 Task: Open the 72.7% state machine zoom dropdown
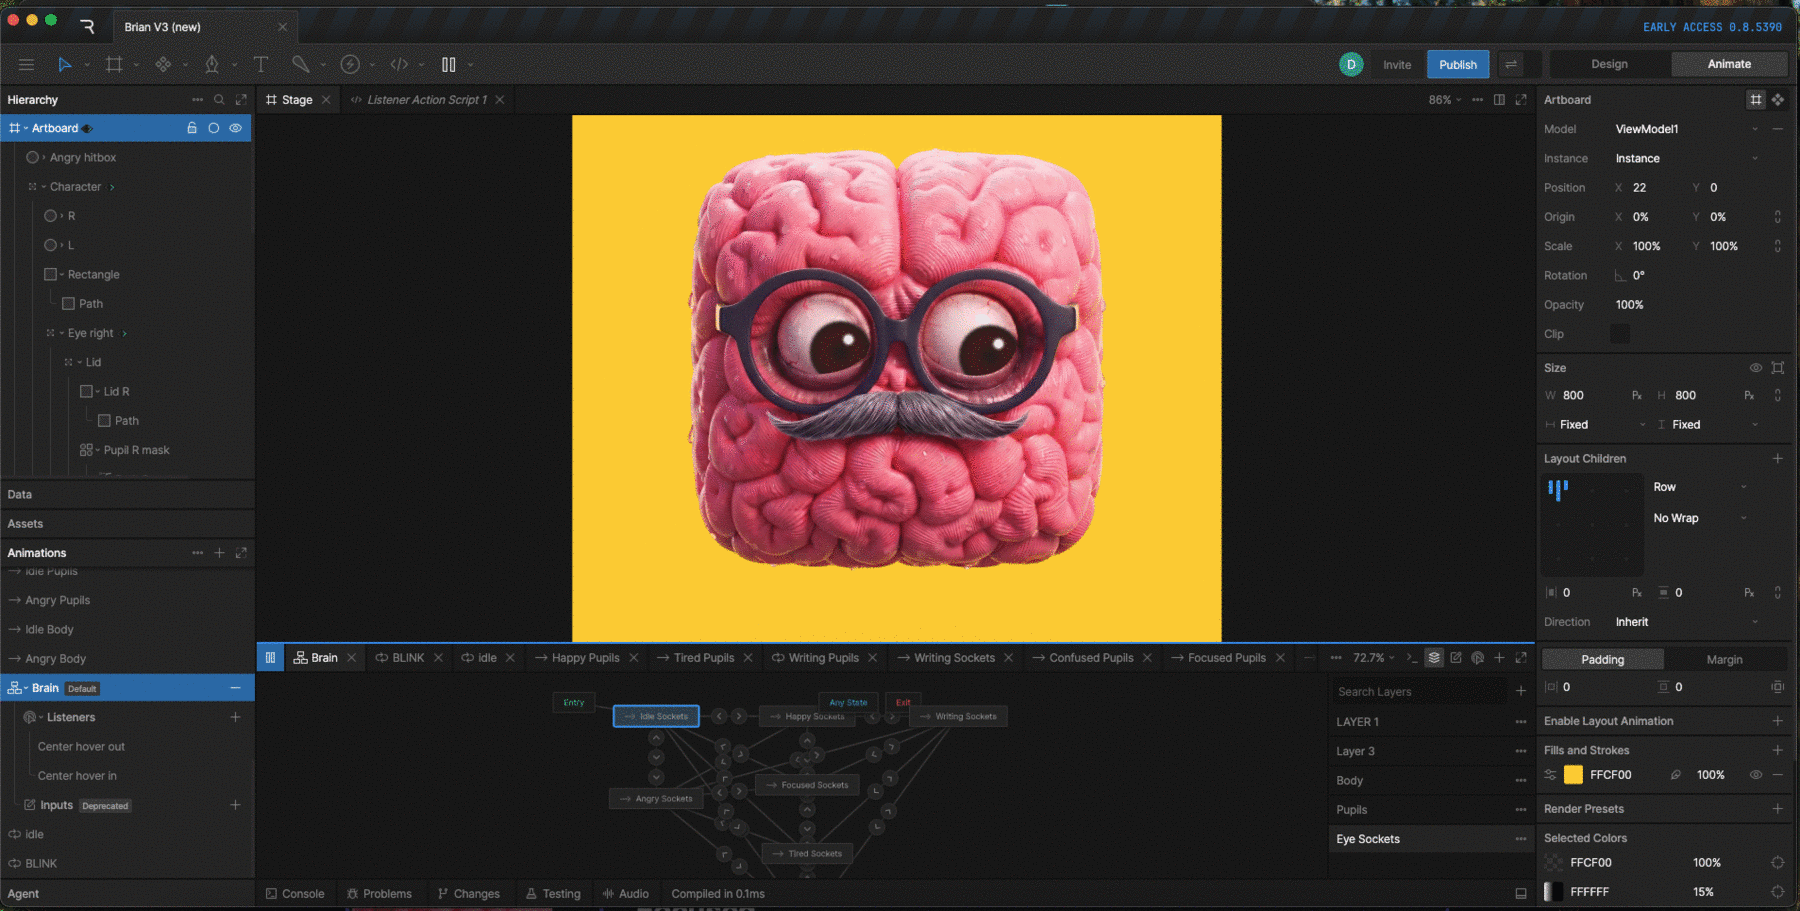[1374, 658]
